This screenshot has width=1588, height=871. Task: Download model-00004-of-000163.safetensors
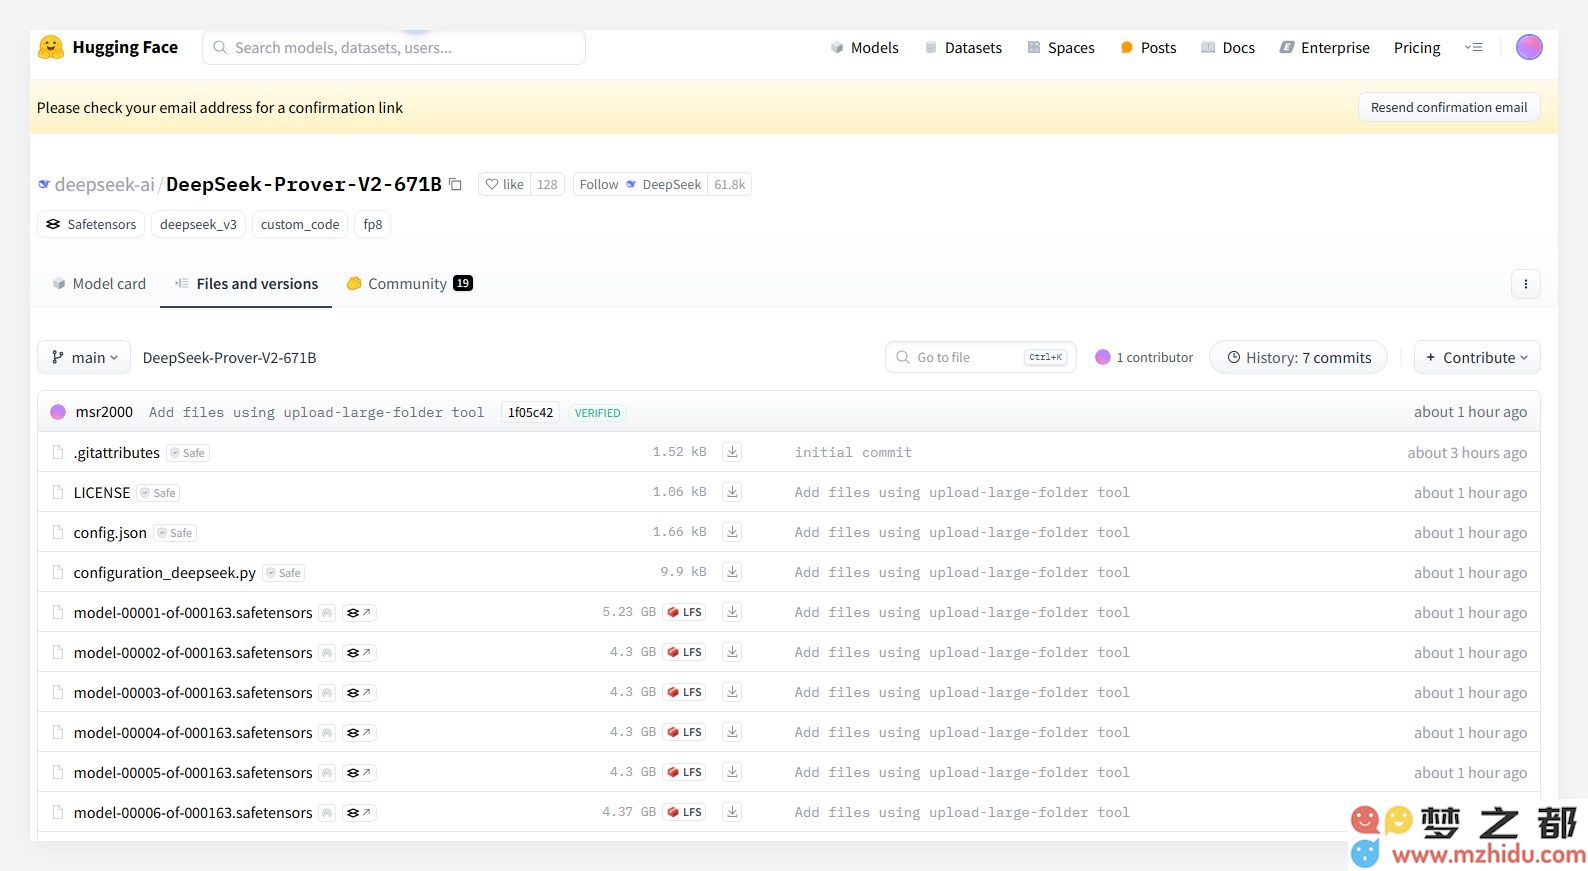click(x=732, y=732)
